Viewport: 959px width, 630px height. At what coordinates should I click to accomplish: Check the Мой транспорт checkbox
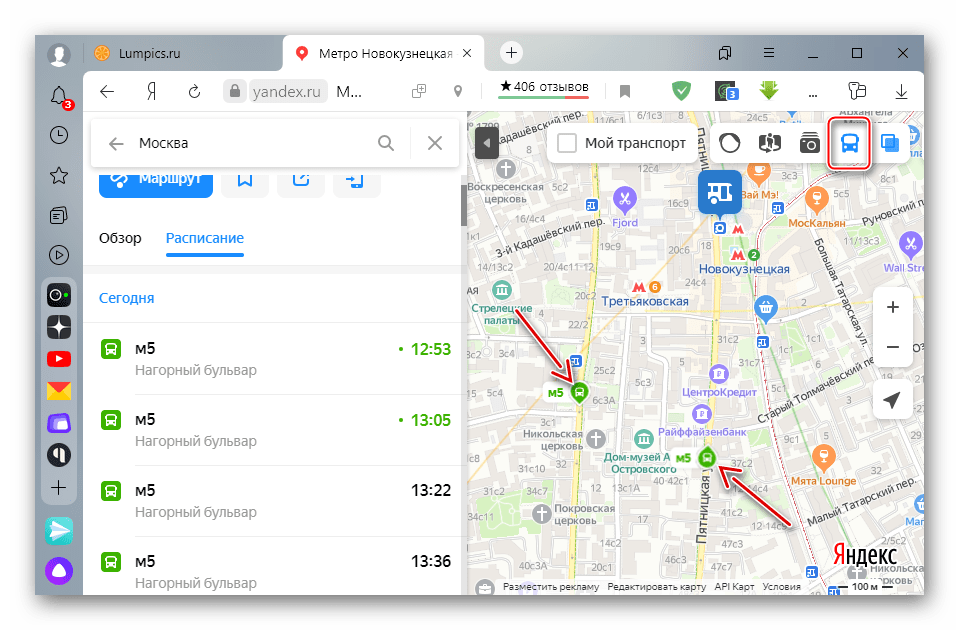point(567,143)
